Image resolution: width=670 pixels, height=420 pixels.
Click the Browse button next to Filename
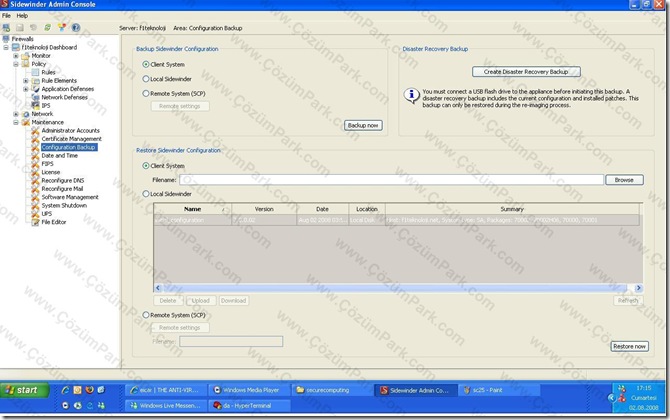[624, 180]
